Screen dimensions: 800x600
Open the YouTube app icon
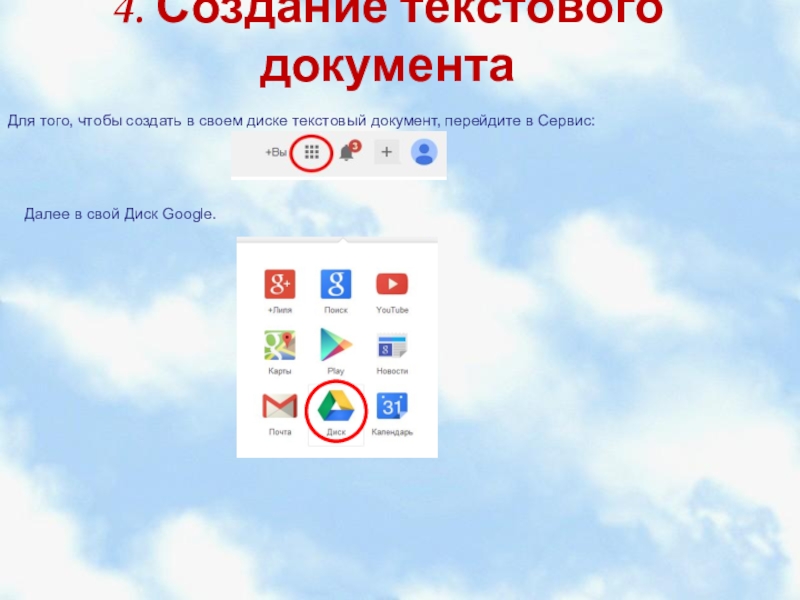(x=392, y=284)
